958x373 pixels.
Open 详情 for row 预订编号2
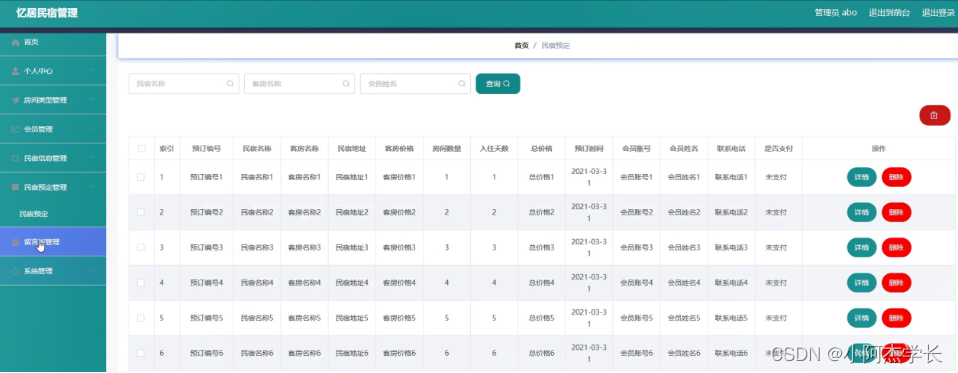(861, 212)
